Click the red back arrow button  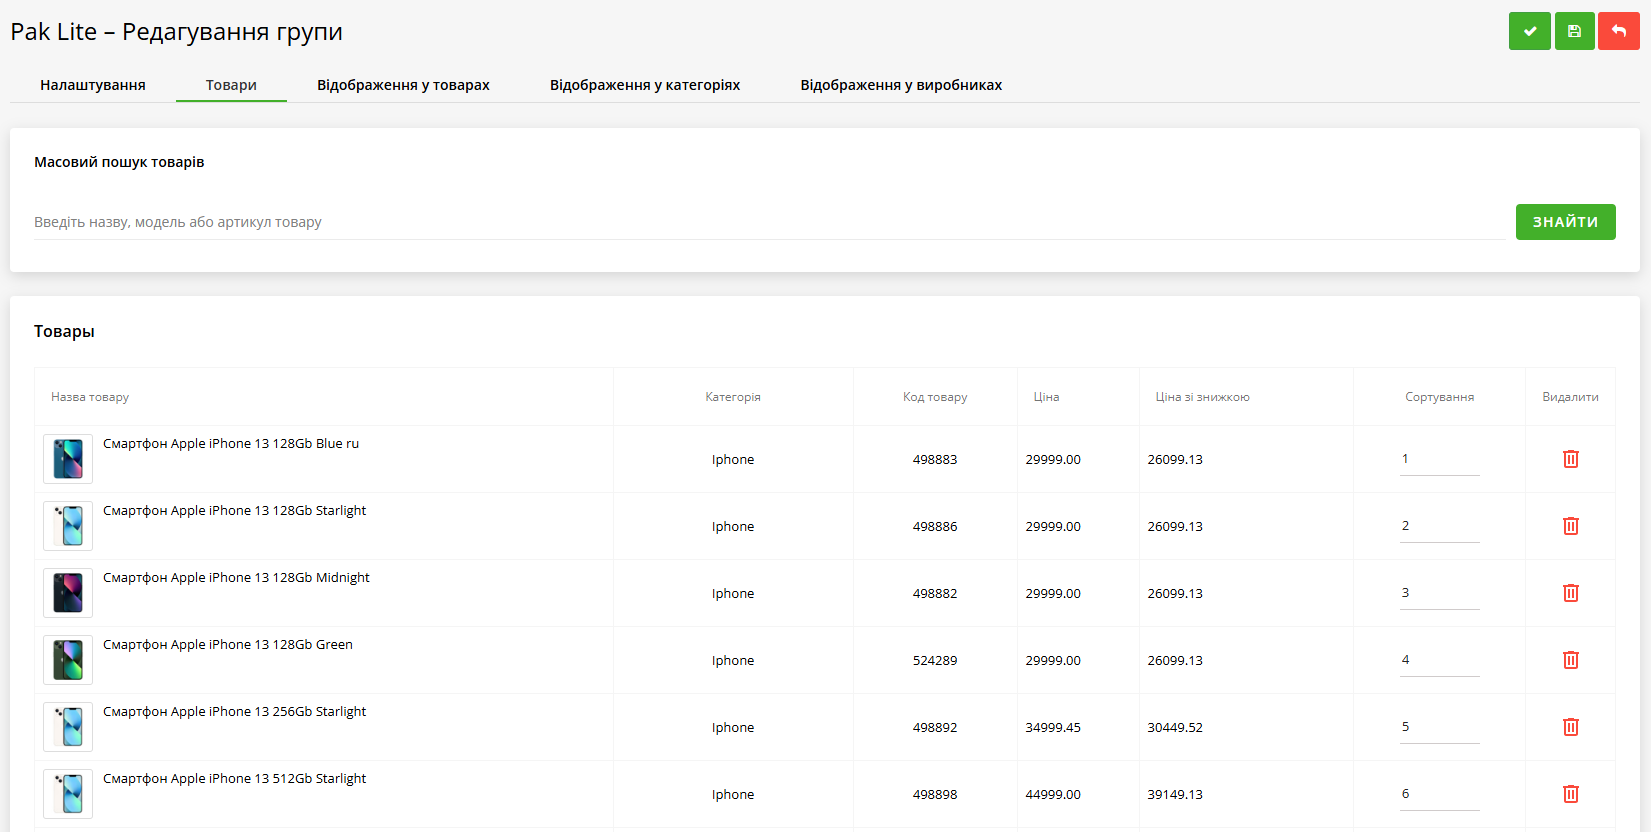[x=1618, y=31]
